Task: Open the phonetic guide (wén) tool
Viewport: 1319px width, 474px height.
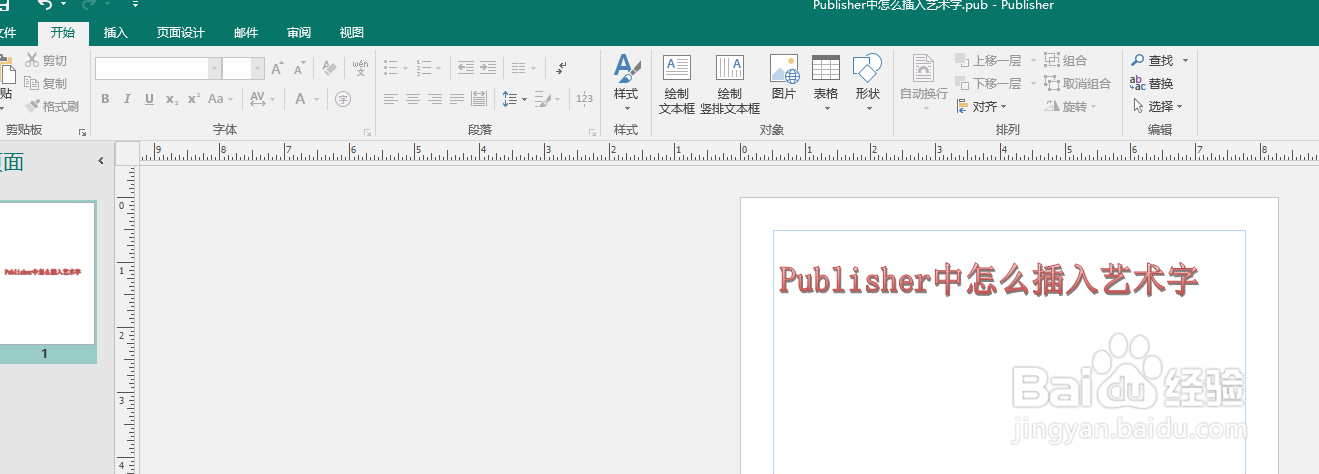Action: [x=361, y=68]
